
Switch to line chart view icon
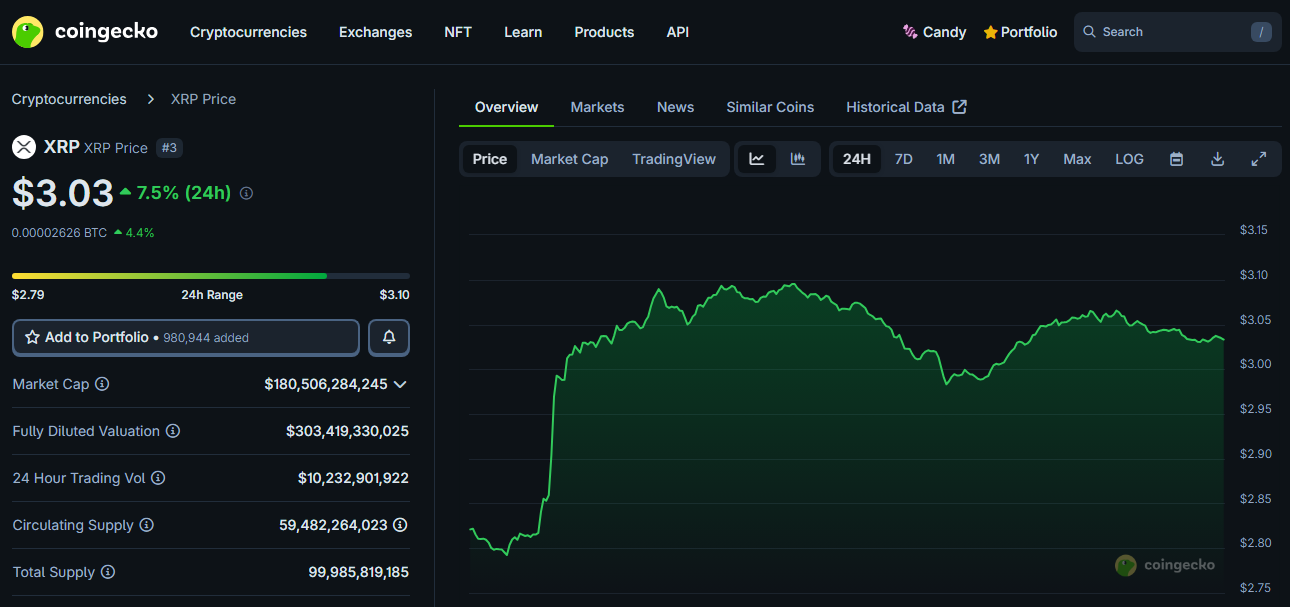pyautogui.click(x=757, y=159)
